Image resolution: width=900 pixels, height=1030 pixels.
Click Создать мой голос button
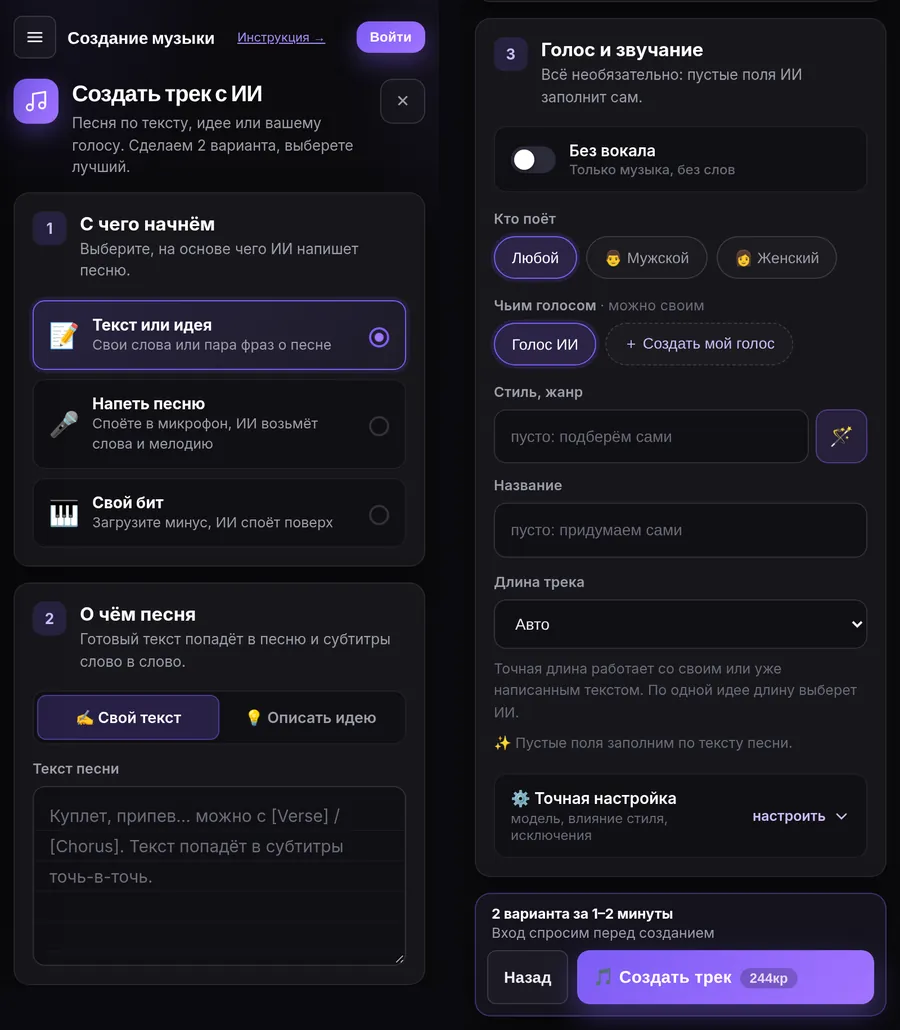(699, 344)
